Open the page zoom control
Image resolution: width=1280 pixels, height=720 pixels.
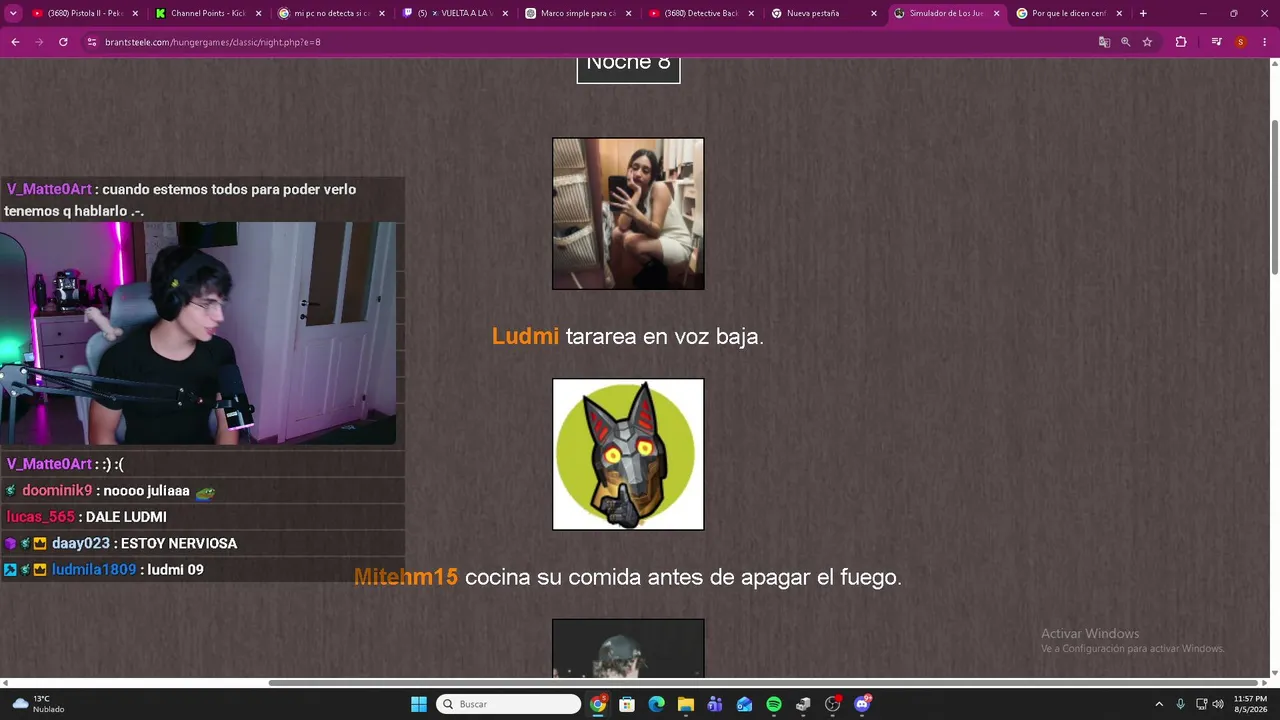(x=1126, y=42)
